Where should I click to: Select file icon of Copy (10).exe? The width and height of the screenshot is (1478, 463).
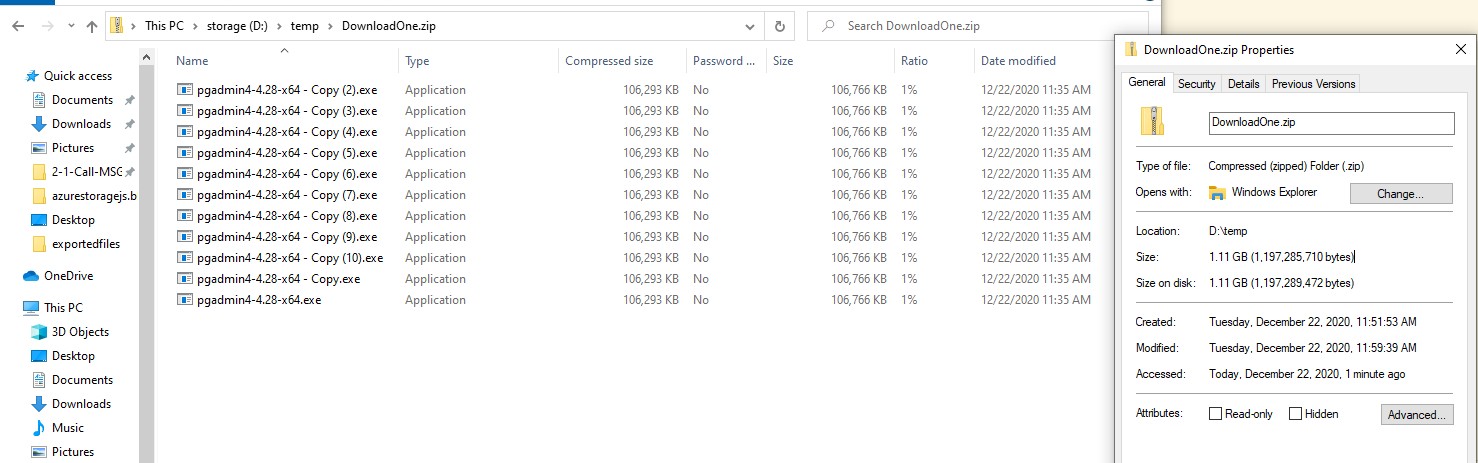(184, 258)
